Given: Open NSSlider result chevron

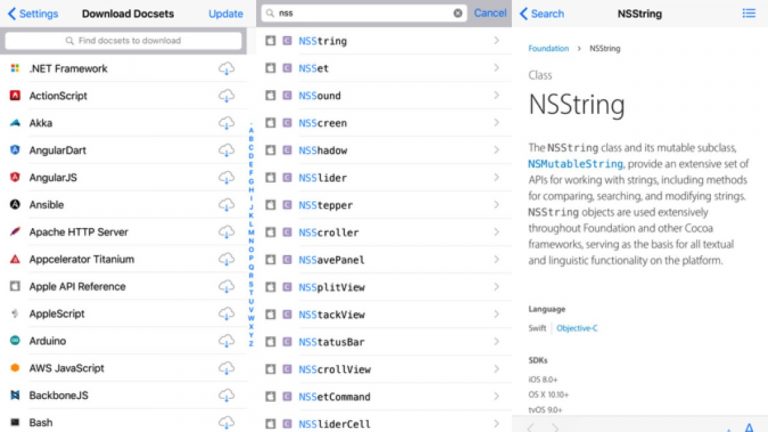Looking at the screenshot, I should [x=497, y=177].
